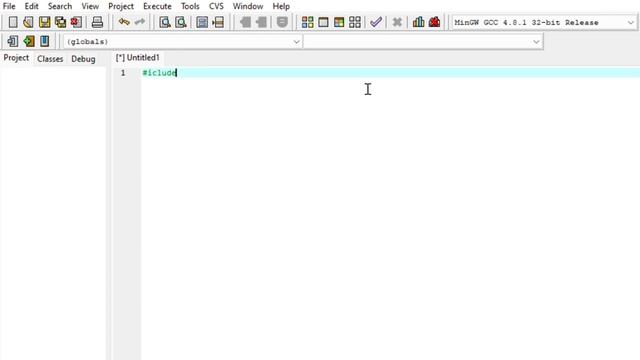Image resolution: width=640 pixels, height=360 pixels.
Task: Save the current file via floppy icon
Action: click(x=44, y=22)
